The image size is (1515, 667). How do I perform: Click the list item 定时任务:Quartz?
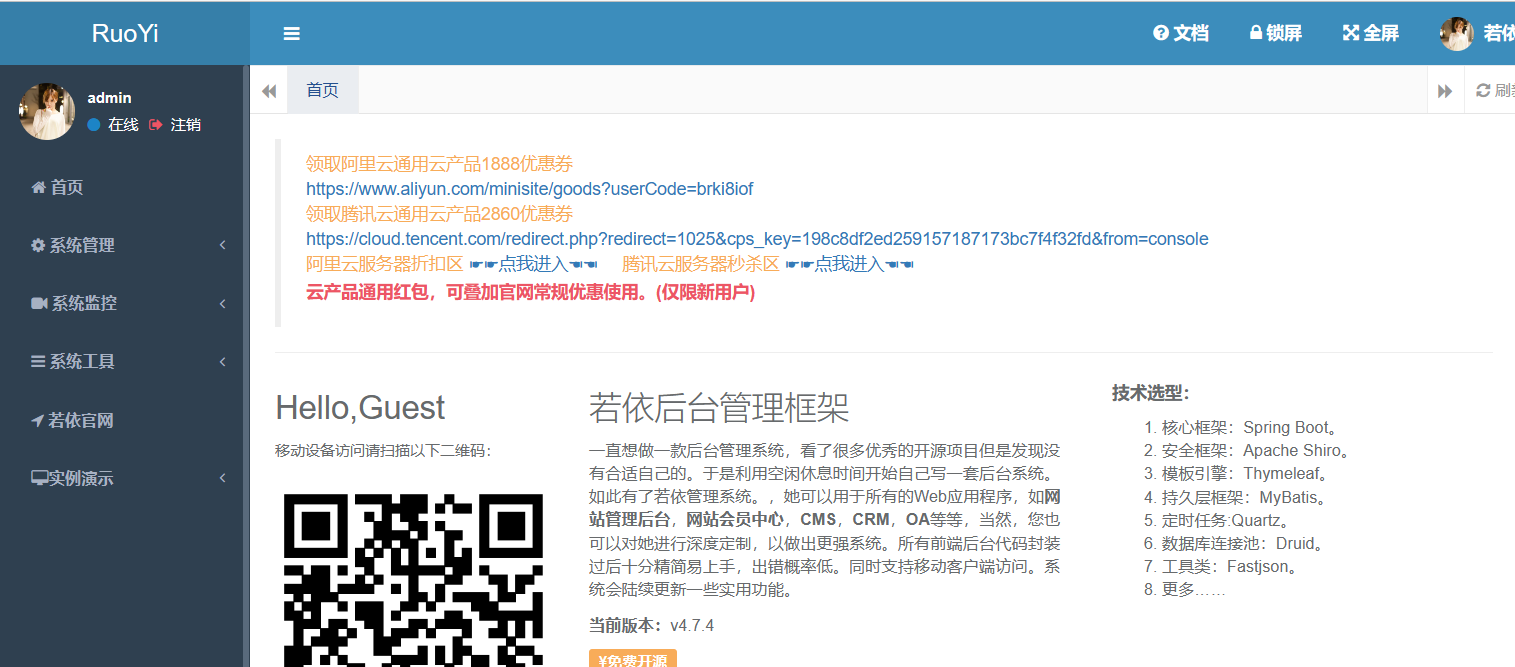1226,520
